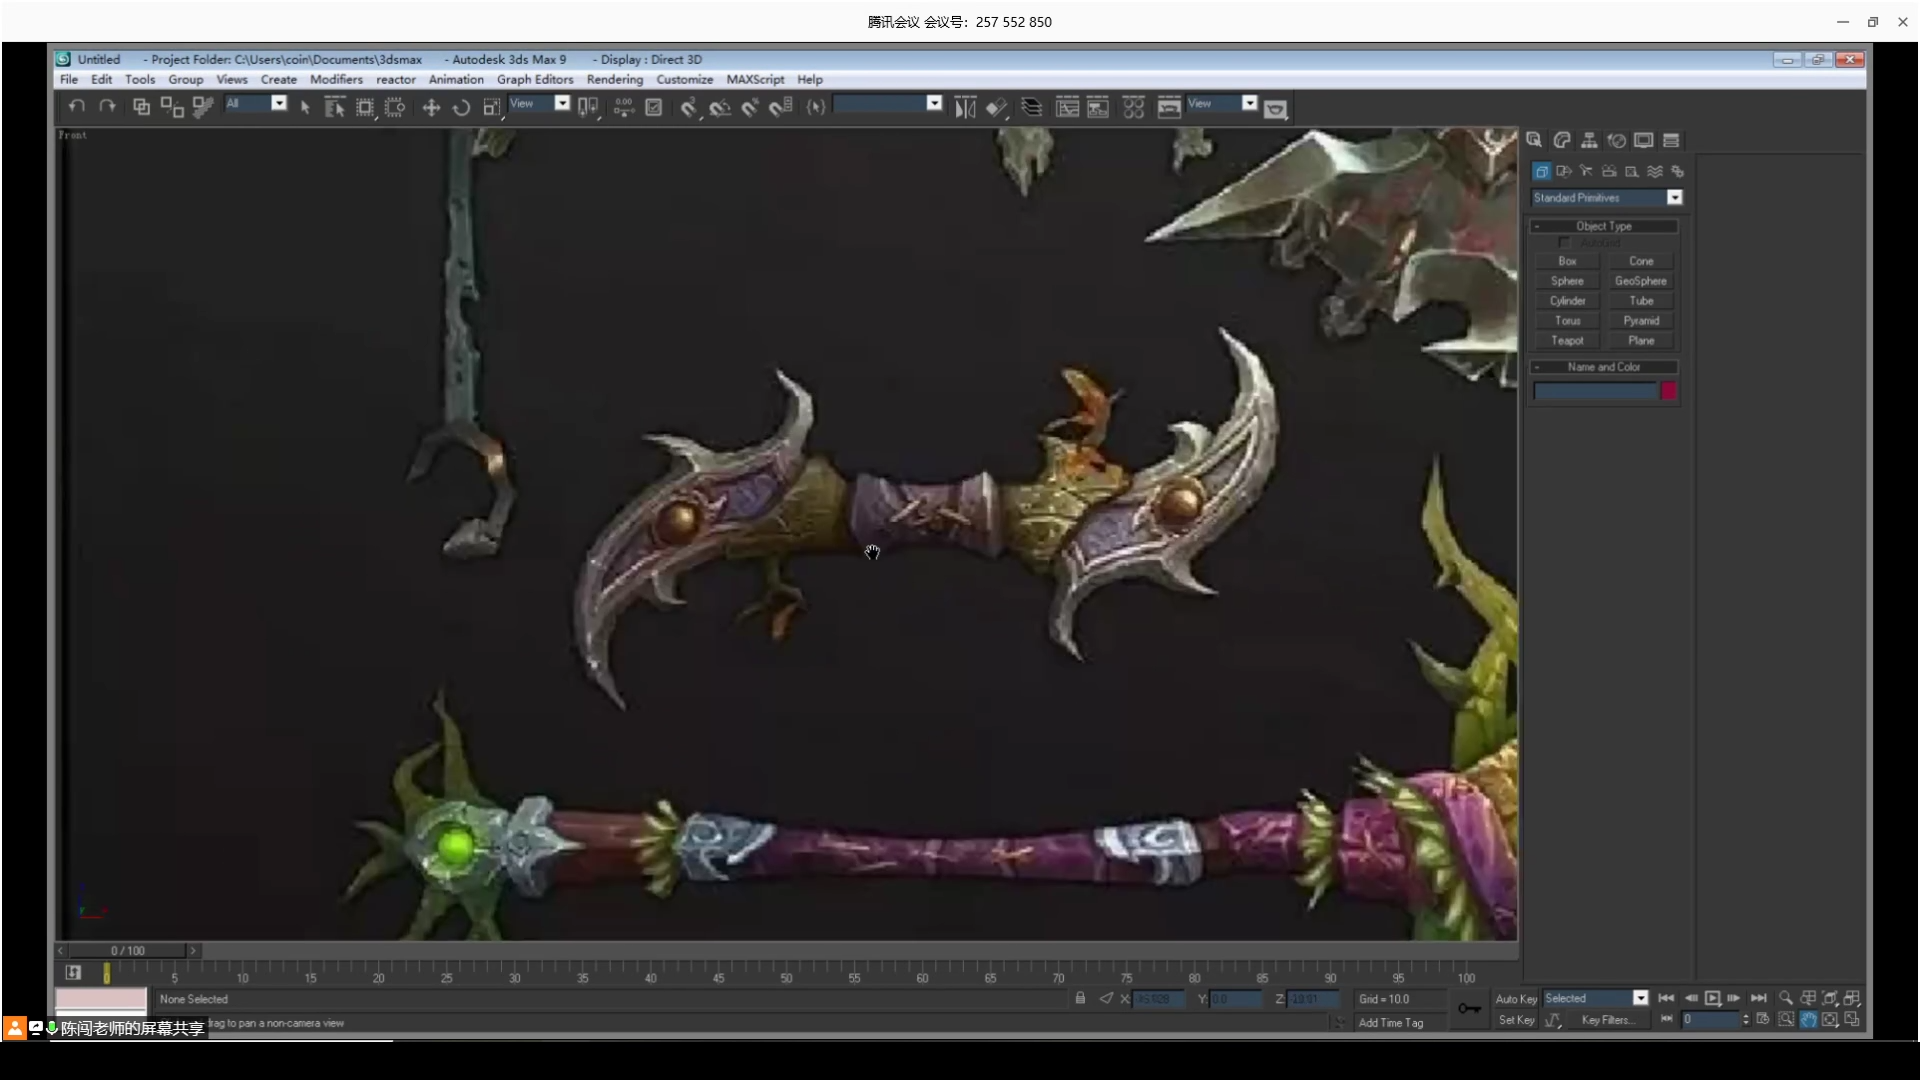Screen dimensions: 1920x1080
Task: Switch to the Motion command panel tab
Action: pos(1617,140)
